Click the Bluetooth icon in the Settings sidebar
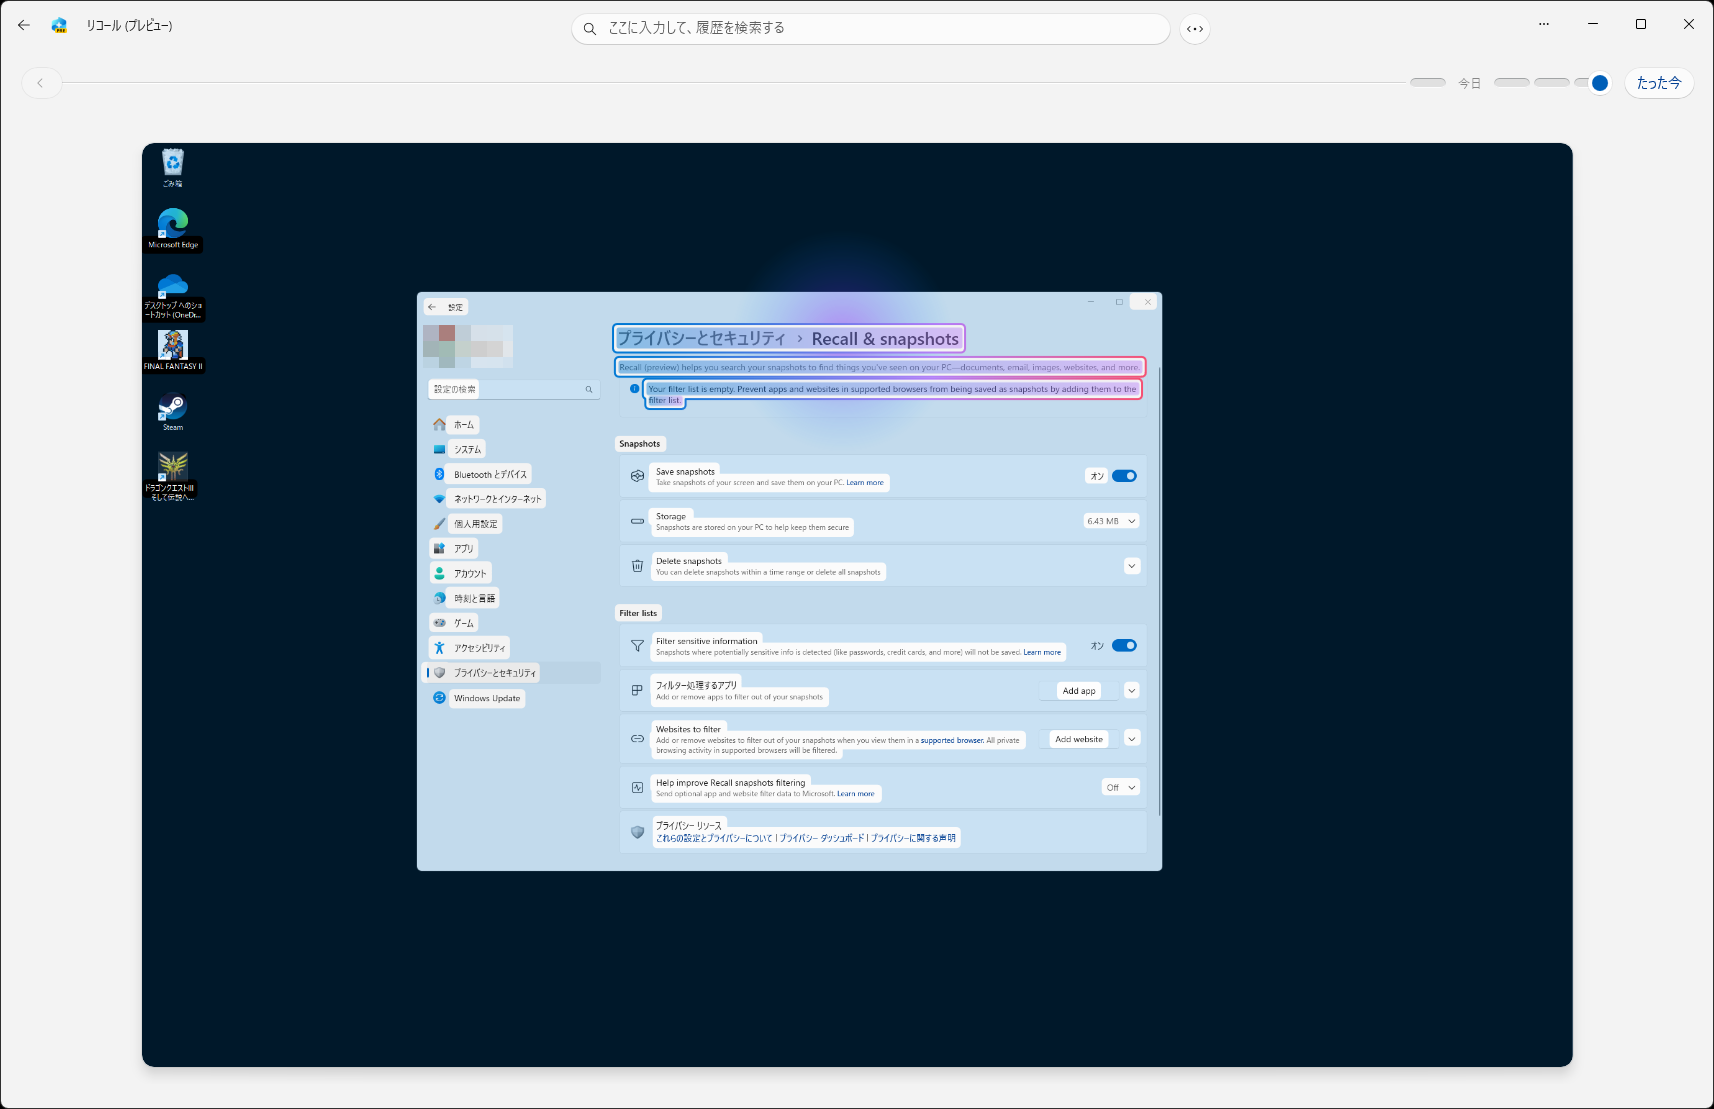The height and width of the screenshot is (1109, 1714). tap(439, 474)
